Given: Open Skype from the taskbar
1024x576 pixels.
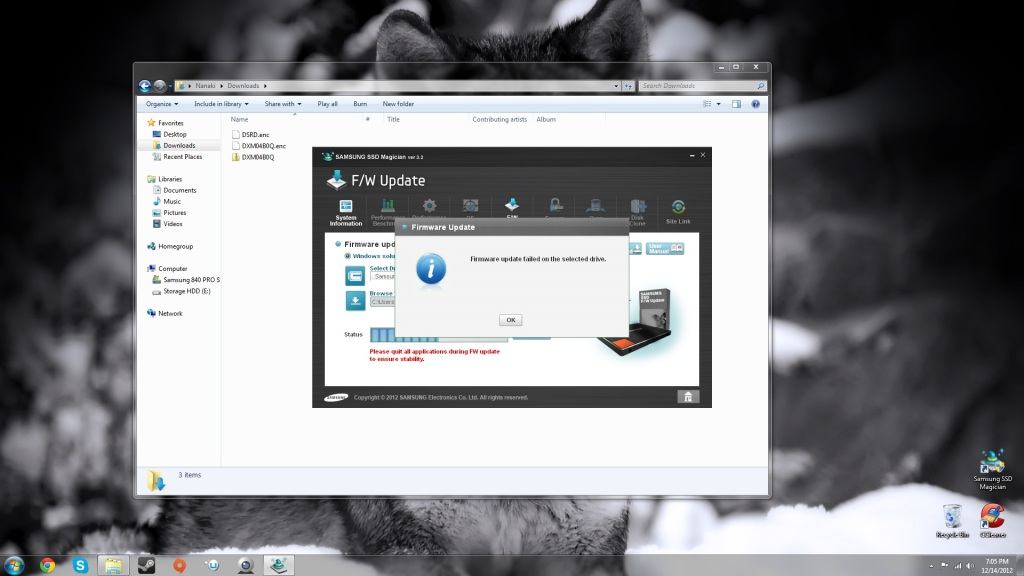Looking at the screenshot, I should point(80,565).
